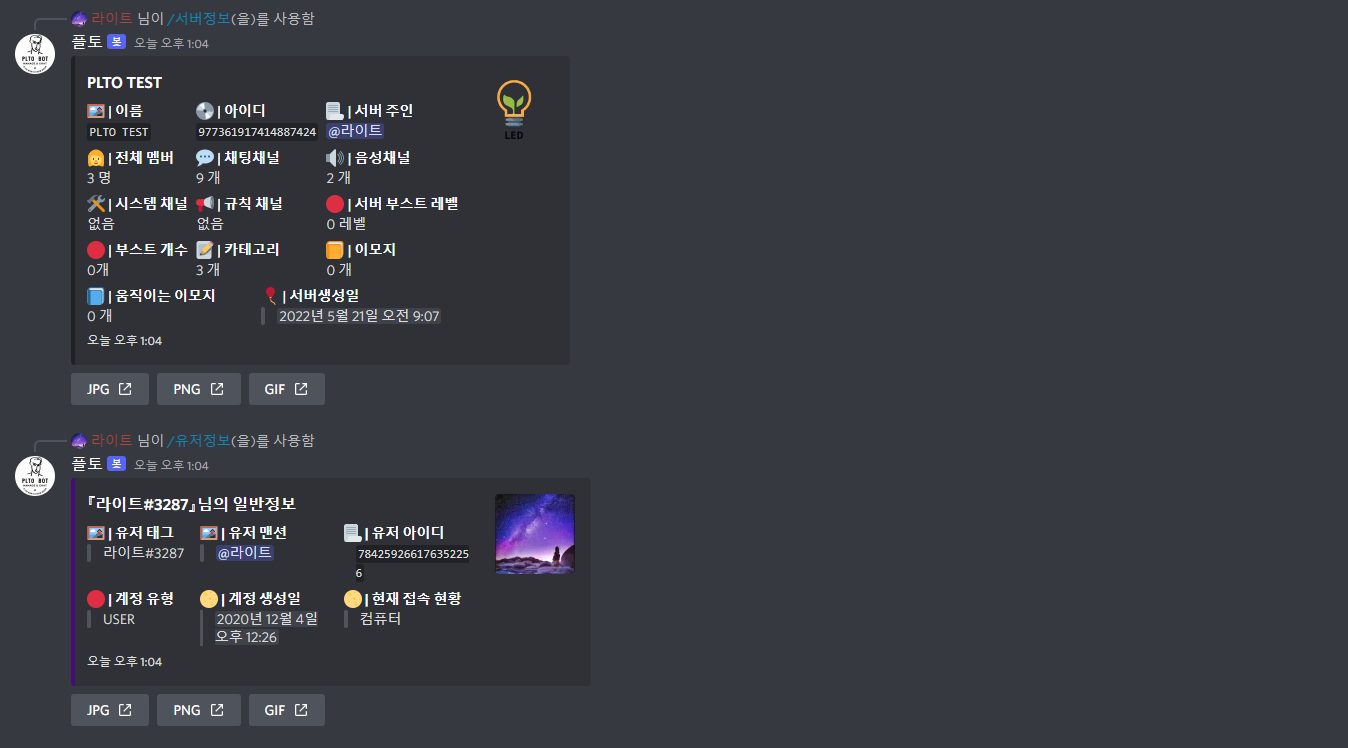Open the JPG link under the PLTO TEST embed
1348x748 pixels.
[110, 389]
